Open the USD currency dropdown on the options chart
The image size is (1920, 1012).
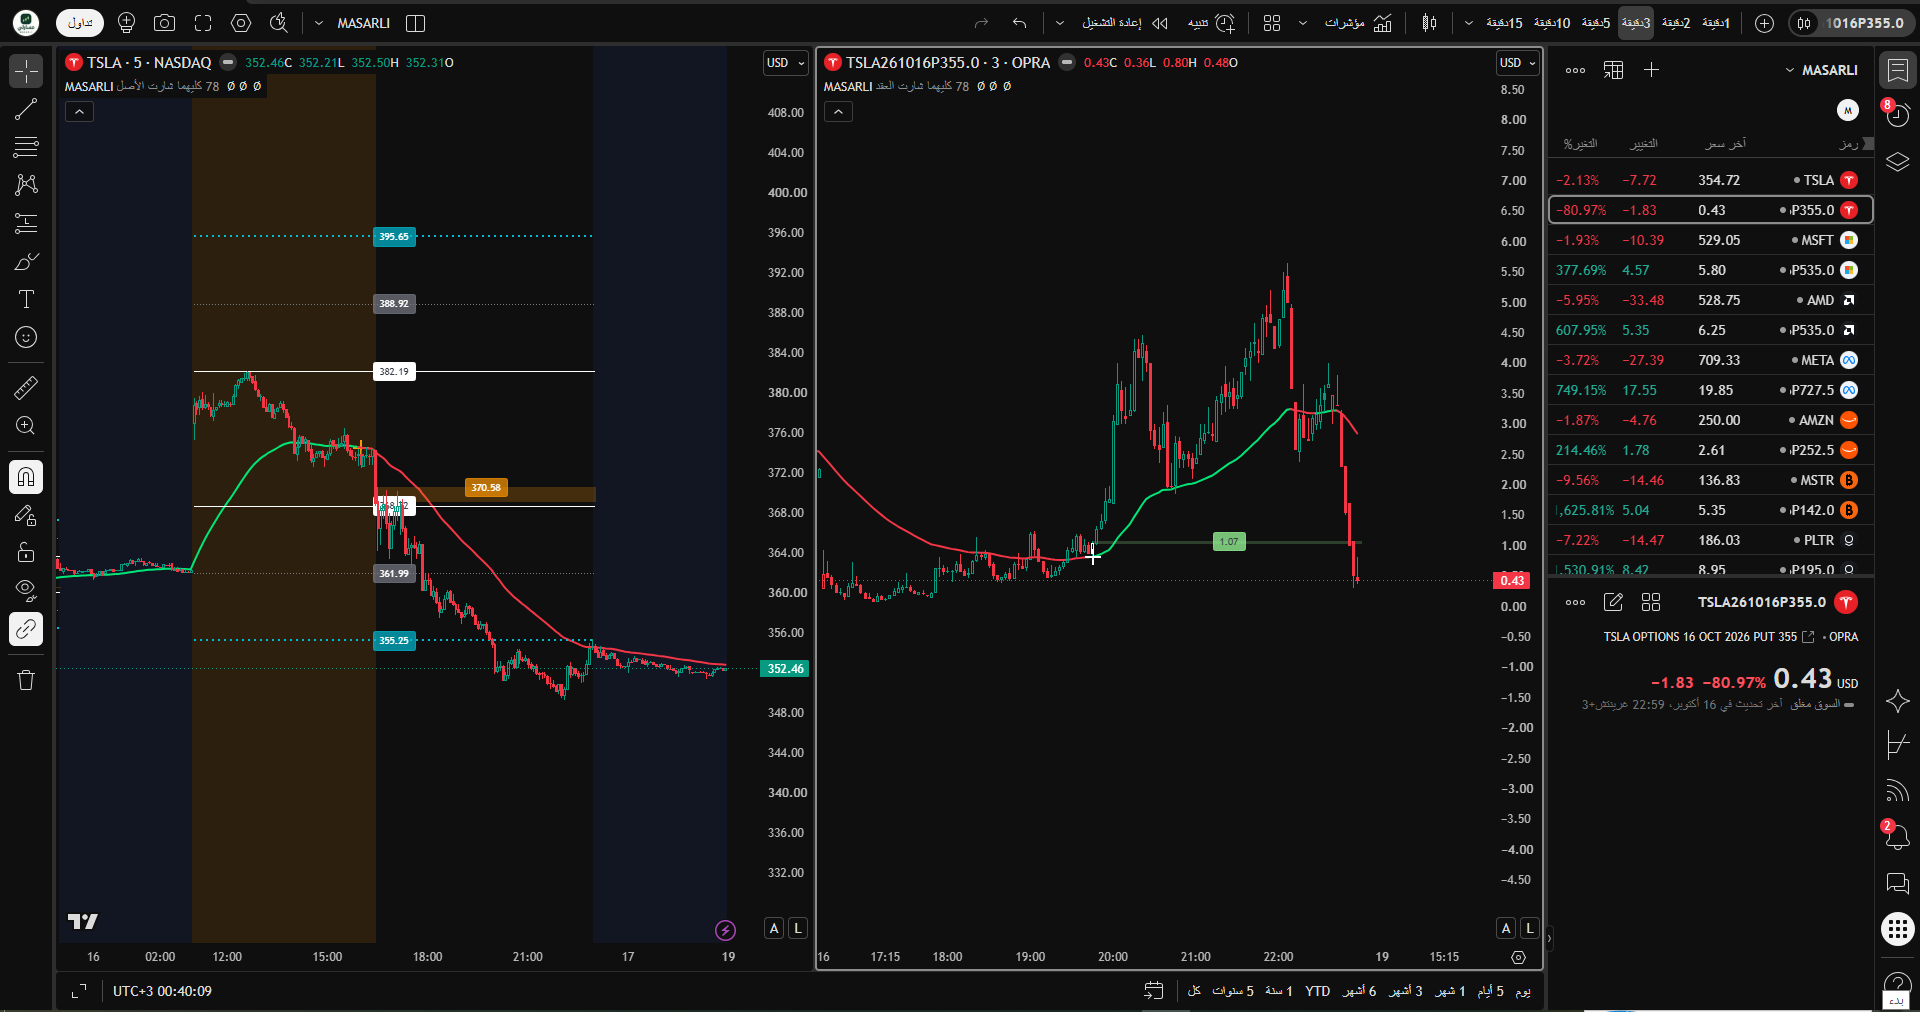pos(1518,63)
